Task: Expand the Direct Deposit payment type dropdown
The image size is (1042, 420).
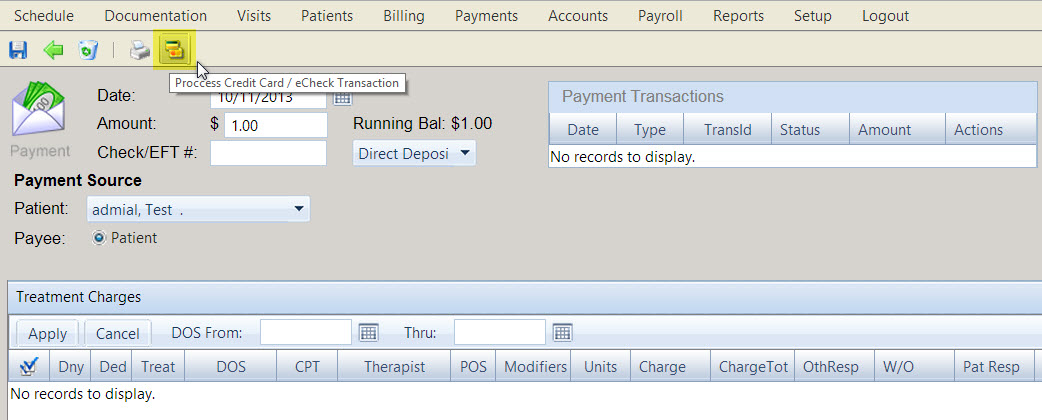Action: pos(465,153)
